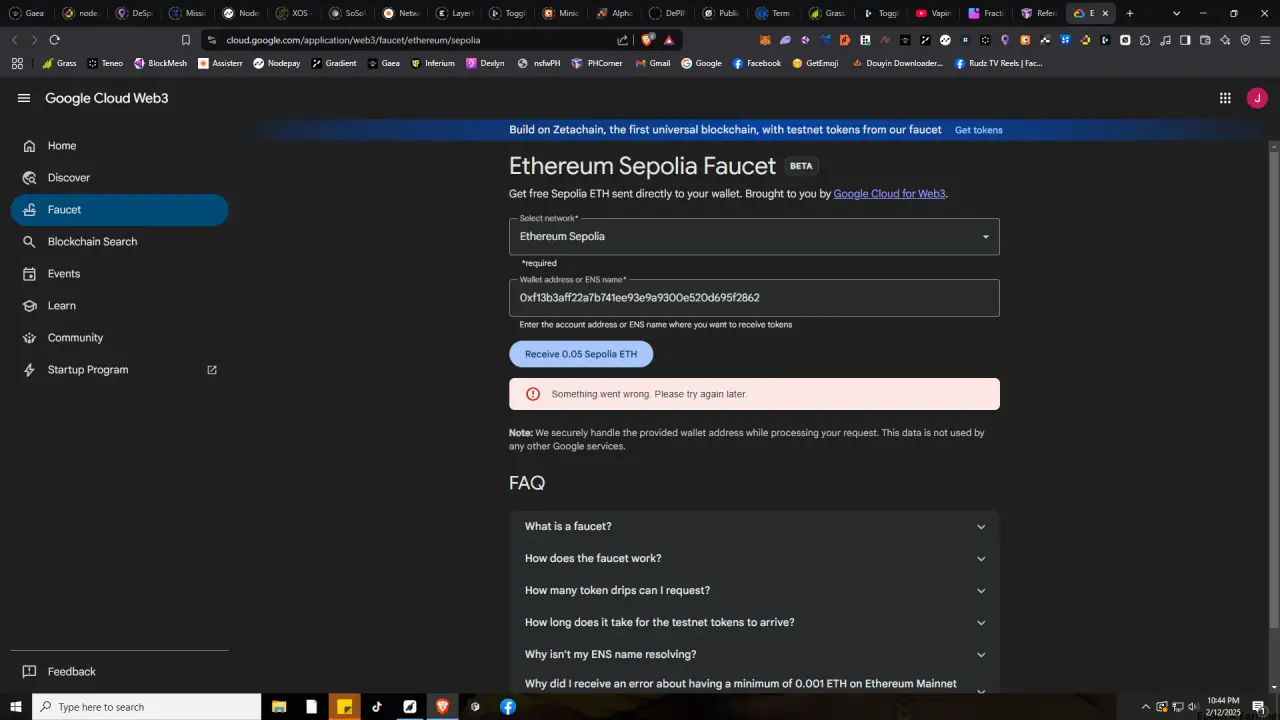This screenshot has height=720, width=1280.
Task: Click Receive 0.05 Sepolia ETH button
Action: [x=581, y=354]
